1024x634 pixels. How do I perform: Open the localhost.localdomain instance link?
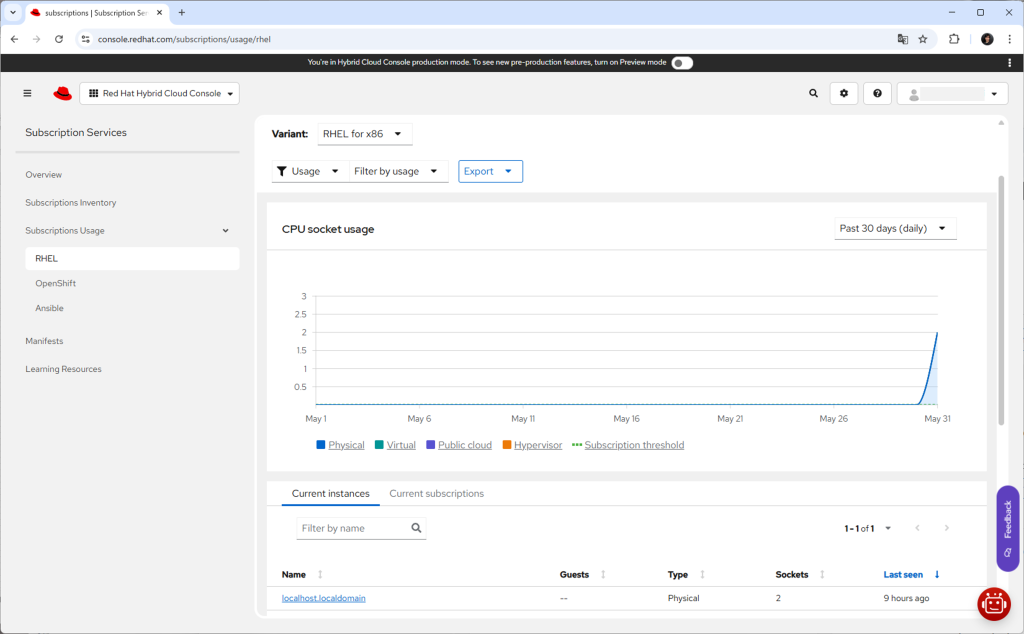click(x=324, y=598)
